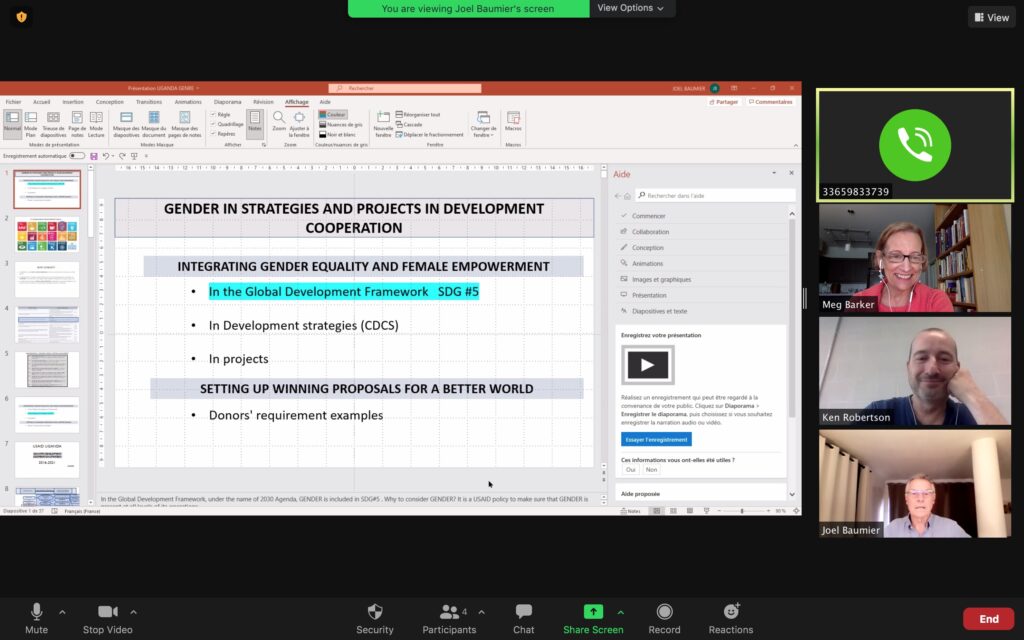This screenshot has height=640, width=1024.
Task: Expand audio options arrow beside Mute
Action: click(x=62, y=612)
